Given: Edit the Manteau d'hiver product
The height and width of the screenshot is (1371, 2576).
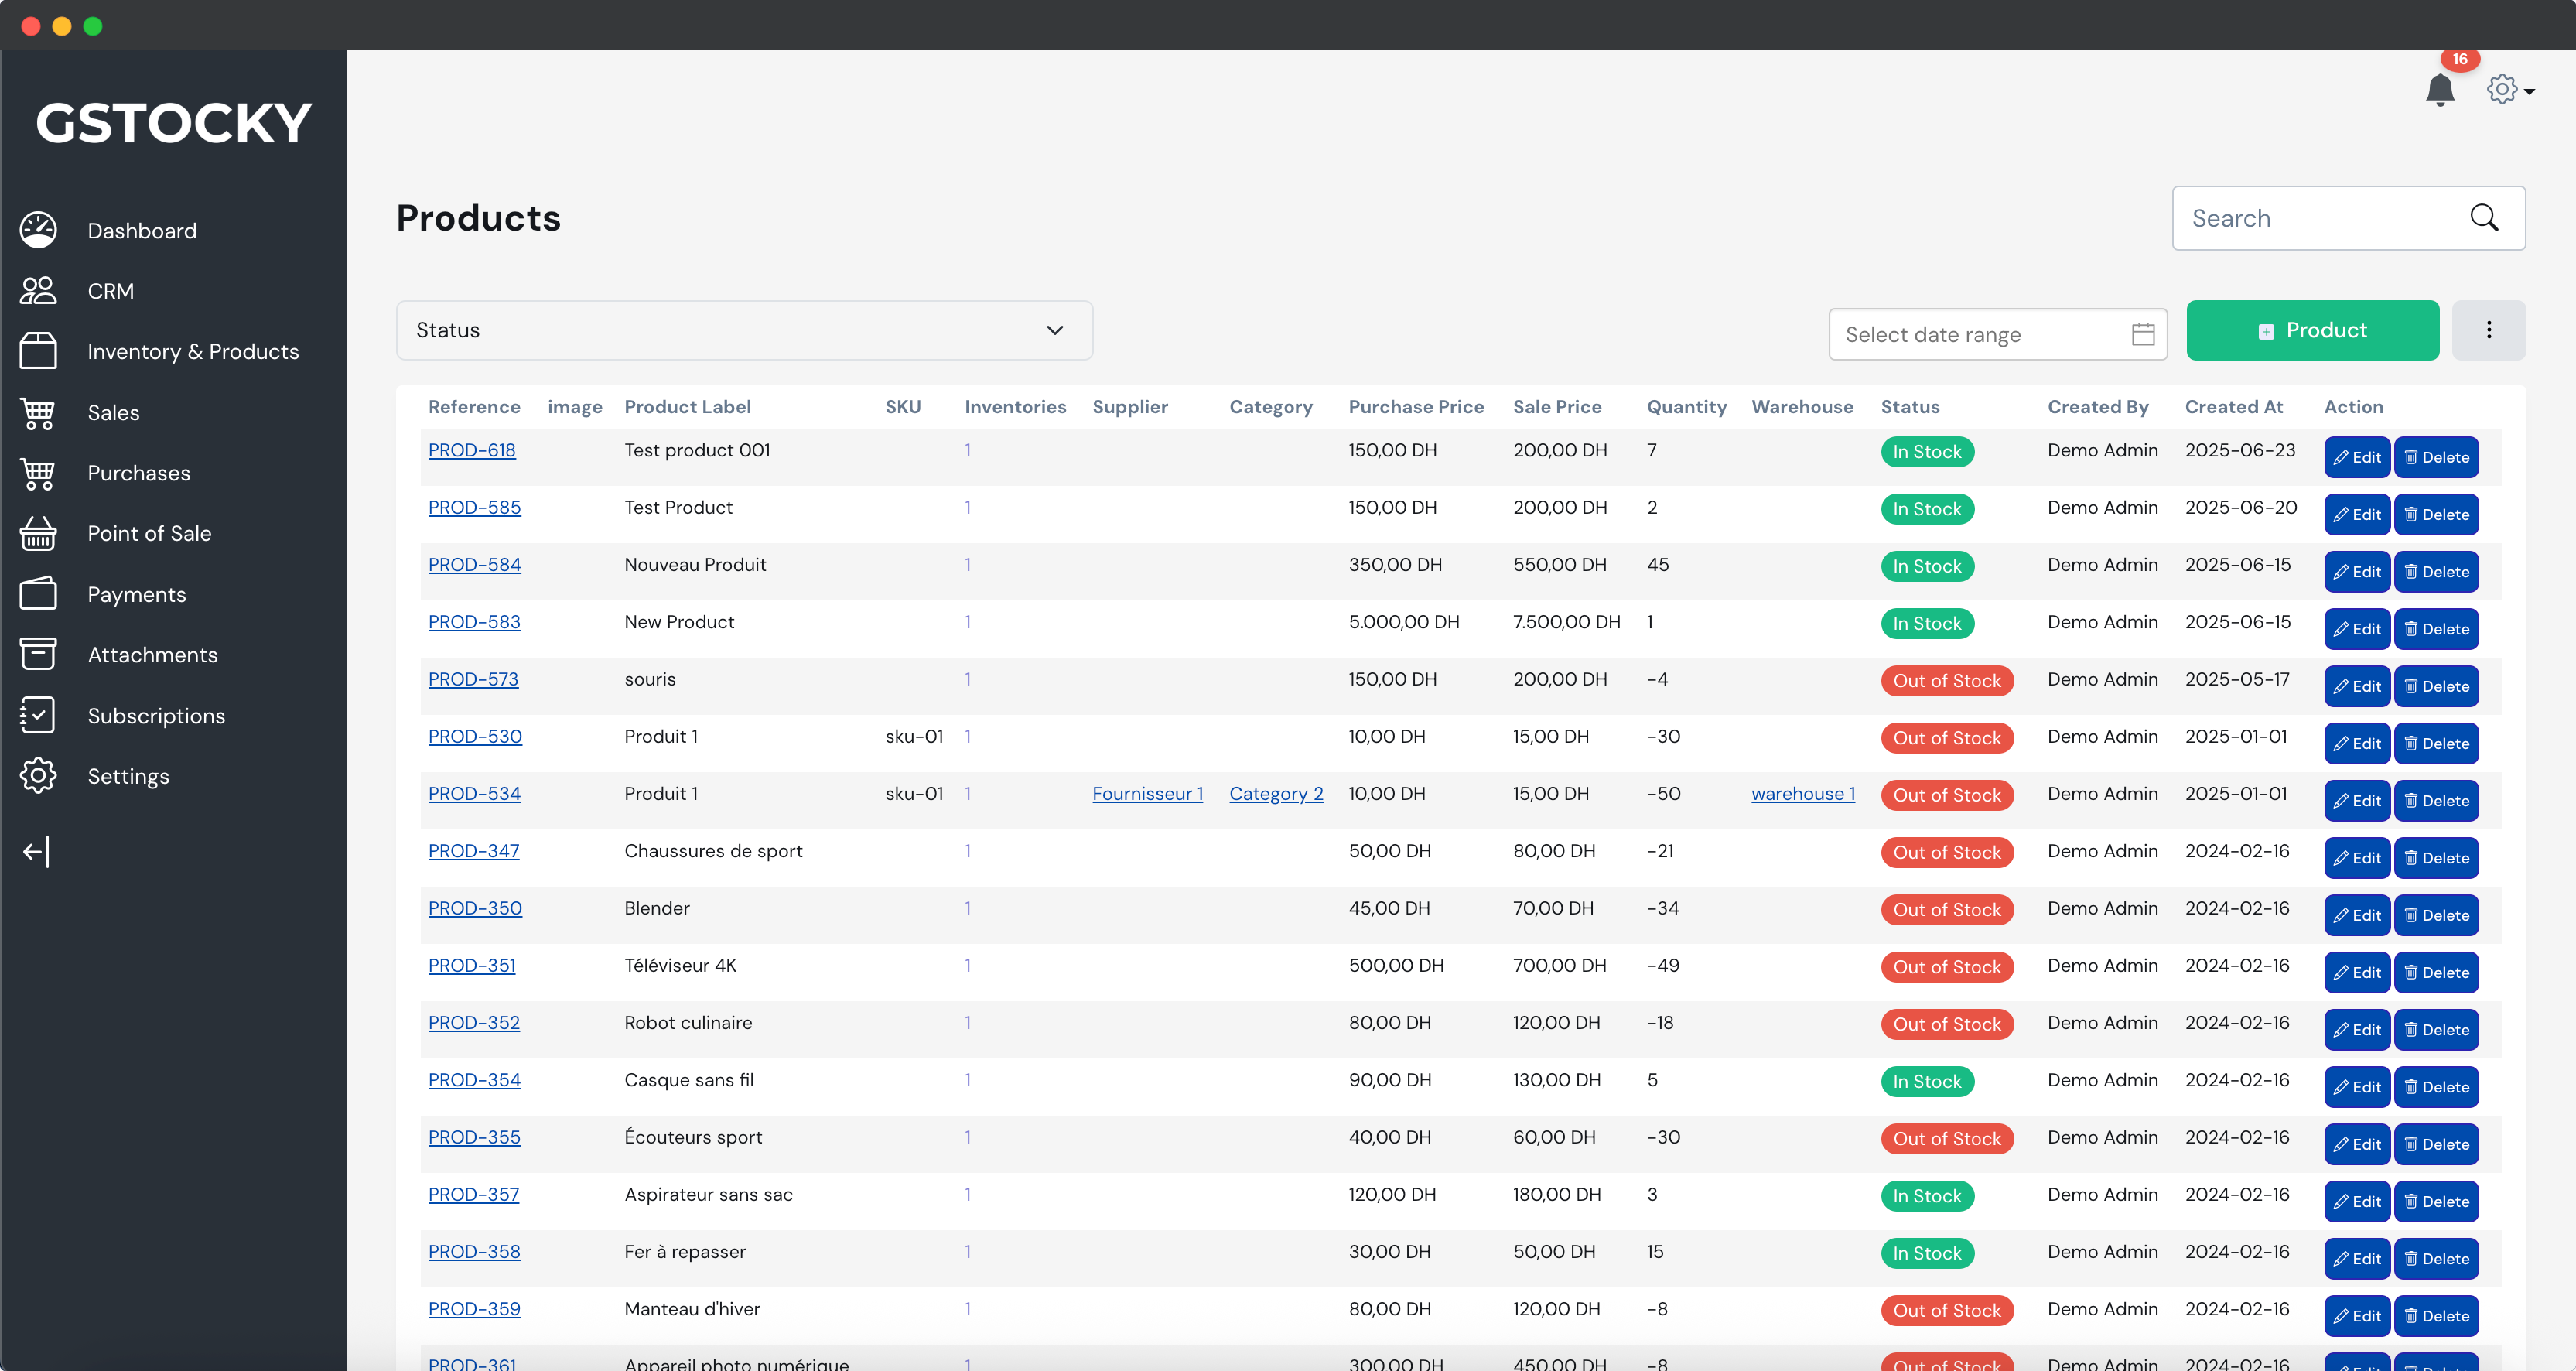Looking at the screenshot, I should coord(2357,1316).
